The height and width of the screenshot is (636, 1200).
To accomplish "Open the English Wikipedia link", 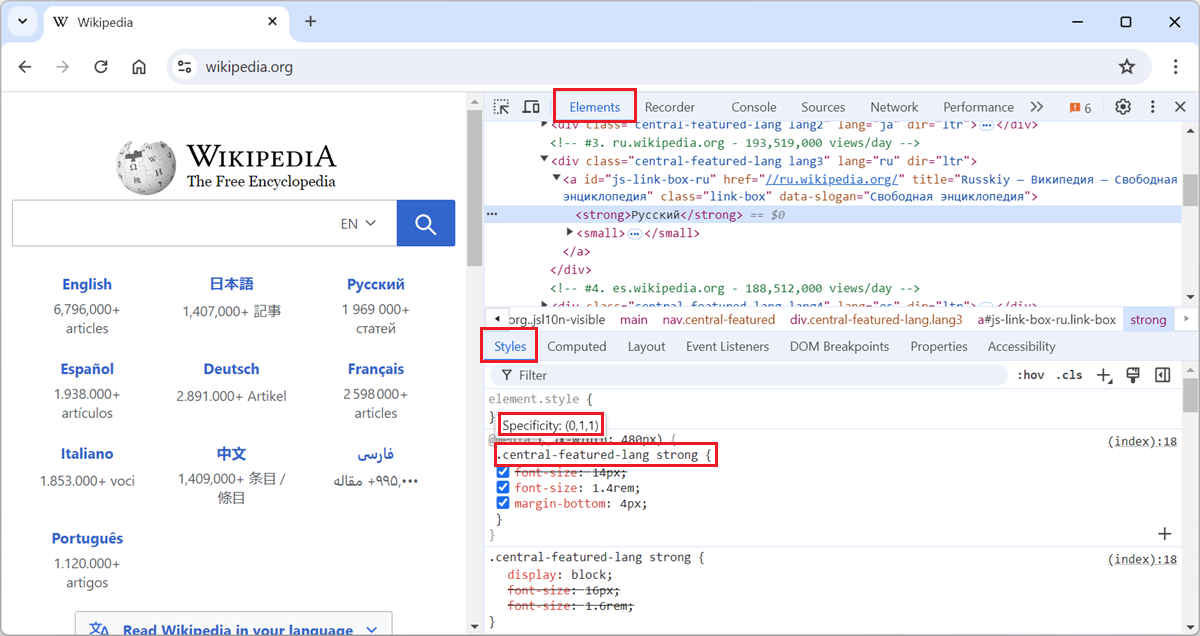I will pos(87,284).
